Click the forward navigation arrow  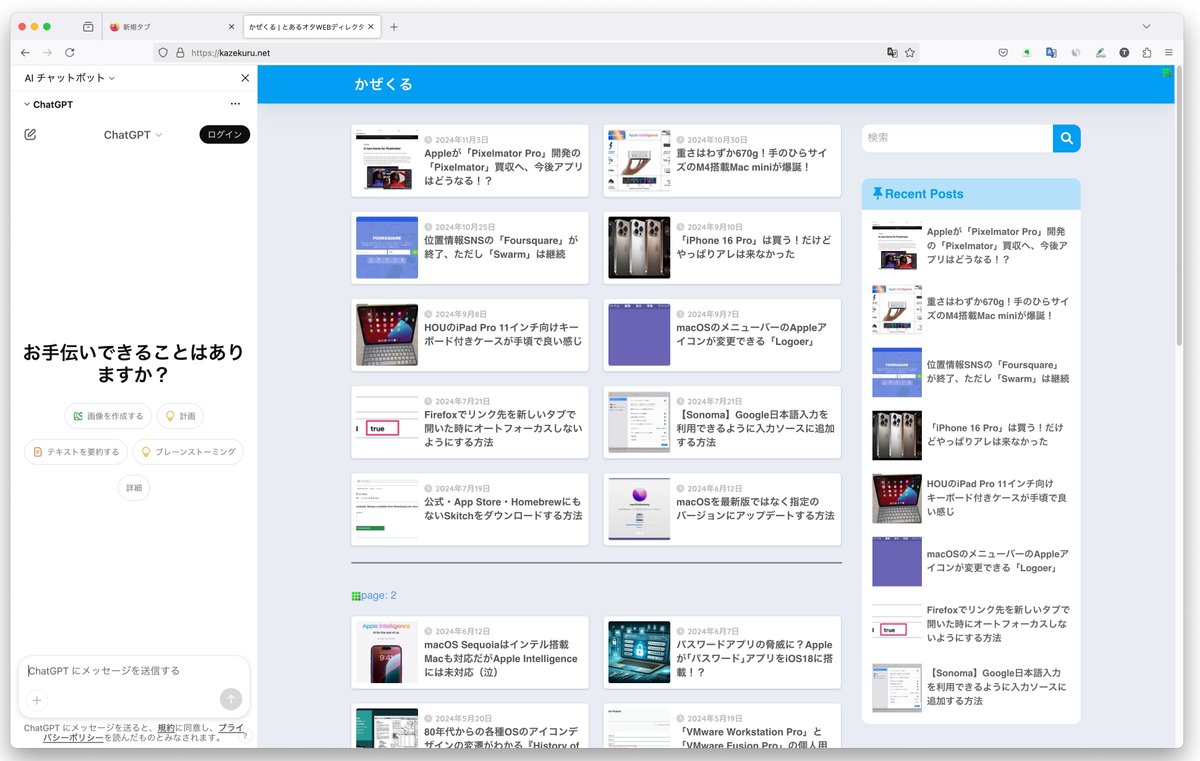click(47, 52)
